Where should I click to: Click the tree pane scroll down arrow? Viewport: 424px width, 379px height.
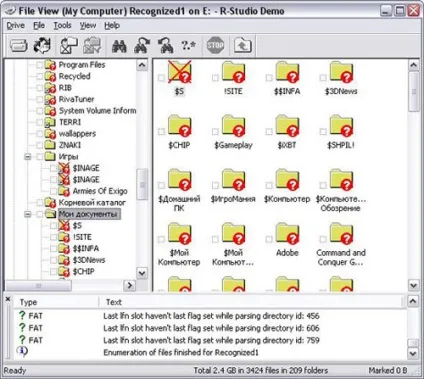(x=142, y=273)
